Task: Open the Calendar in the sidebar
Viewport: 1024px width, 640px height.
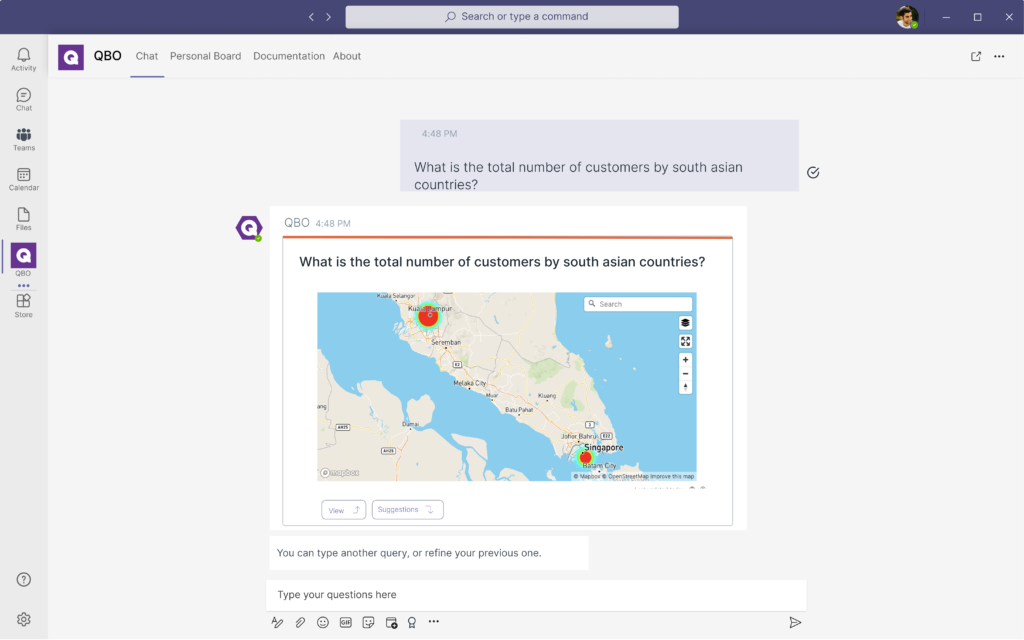Action: 24,179
